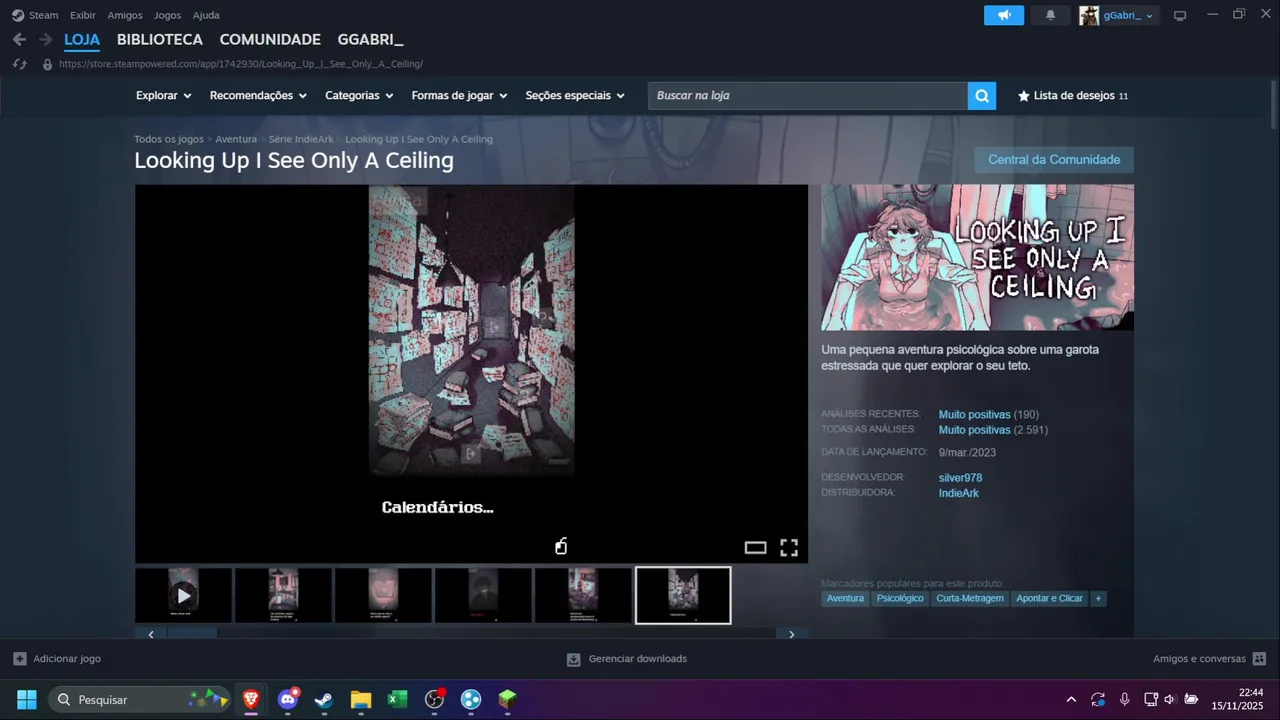Reload the store page
This screenshot has width=1280, height=720.
19,64
